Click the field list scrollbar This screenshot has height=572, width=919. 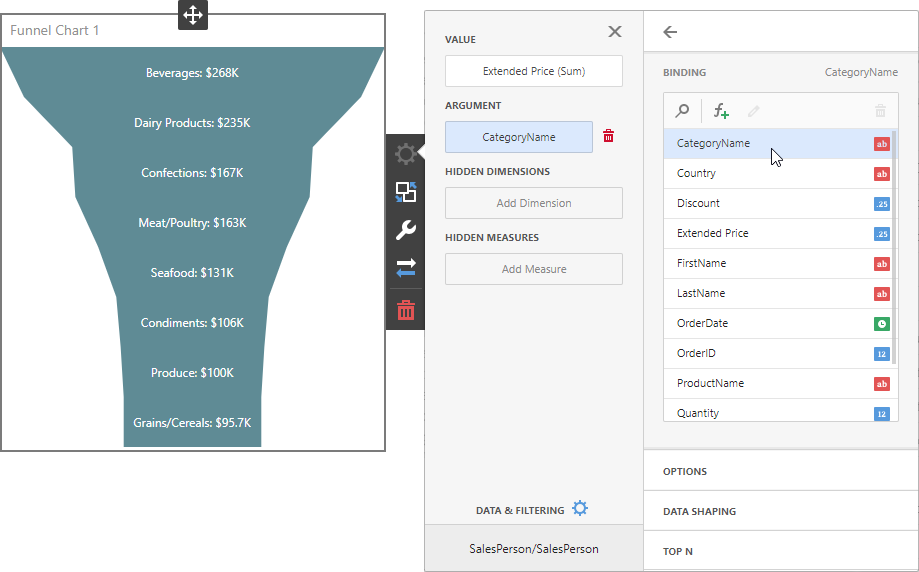(894, 247)
